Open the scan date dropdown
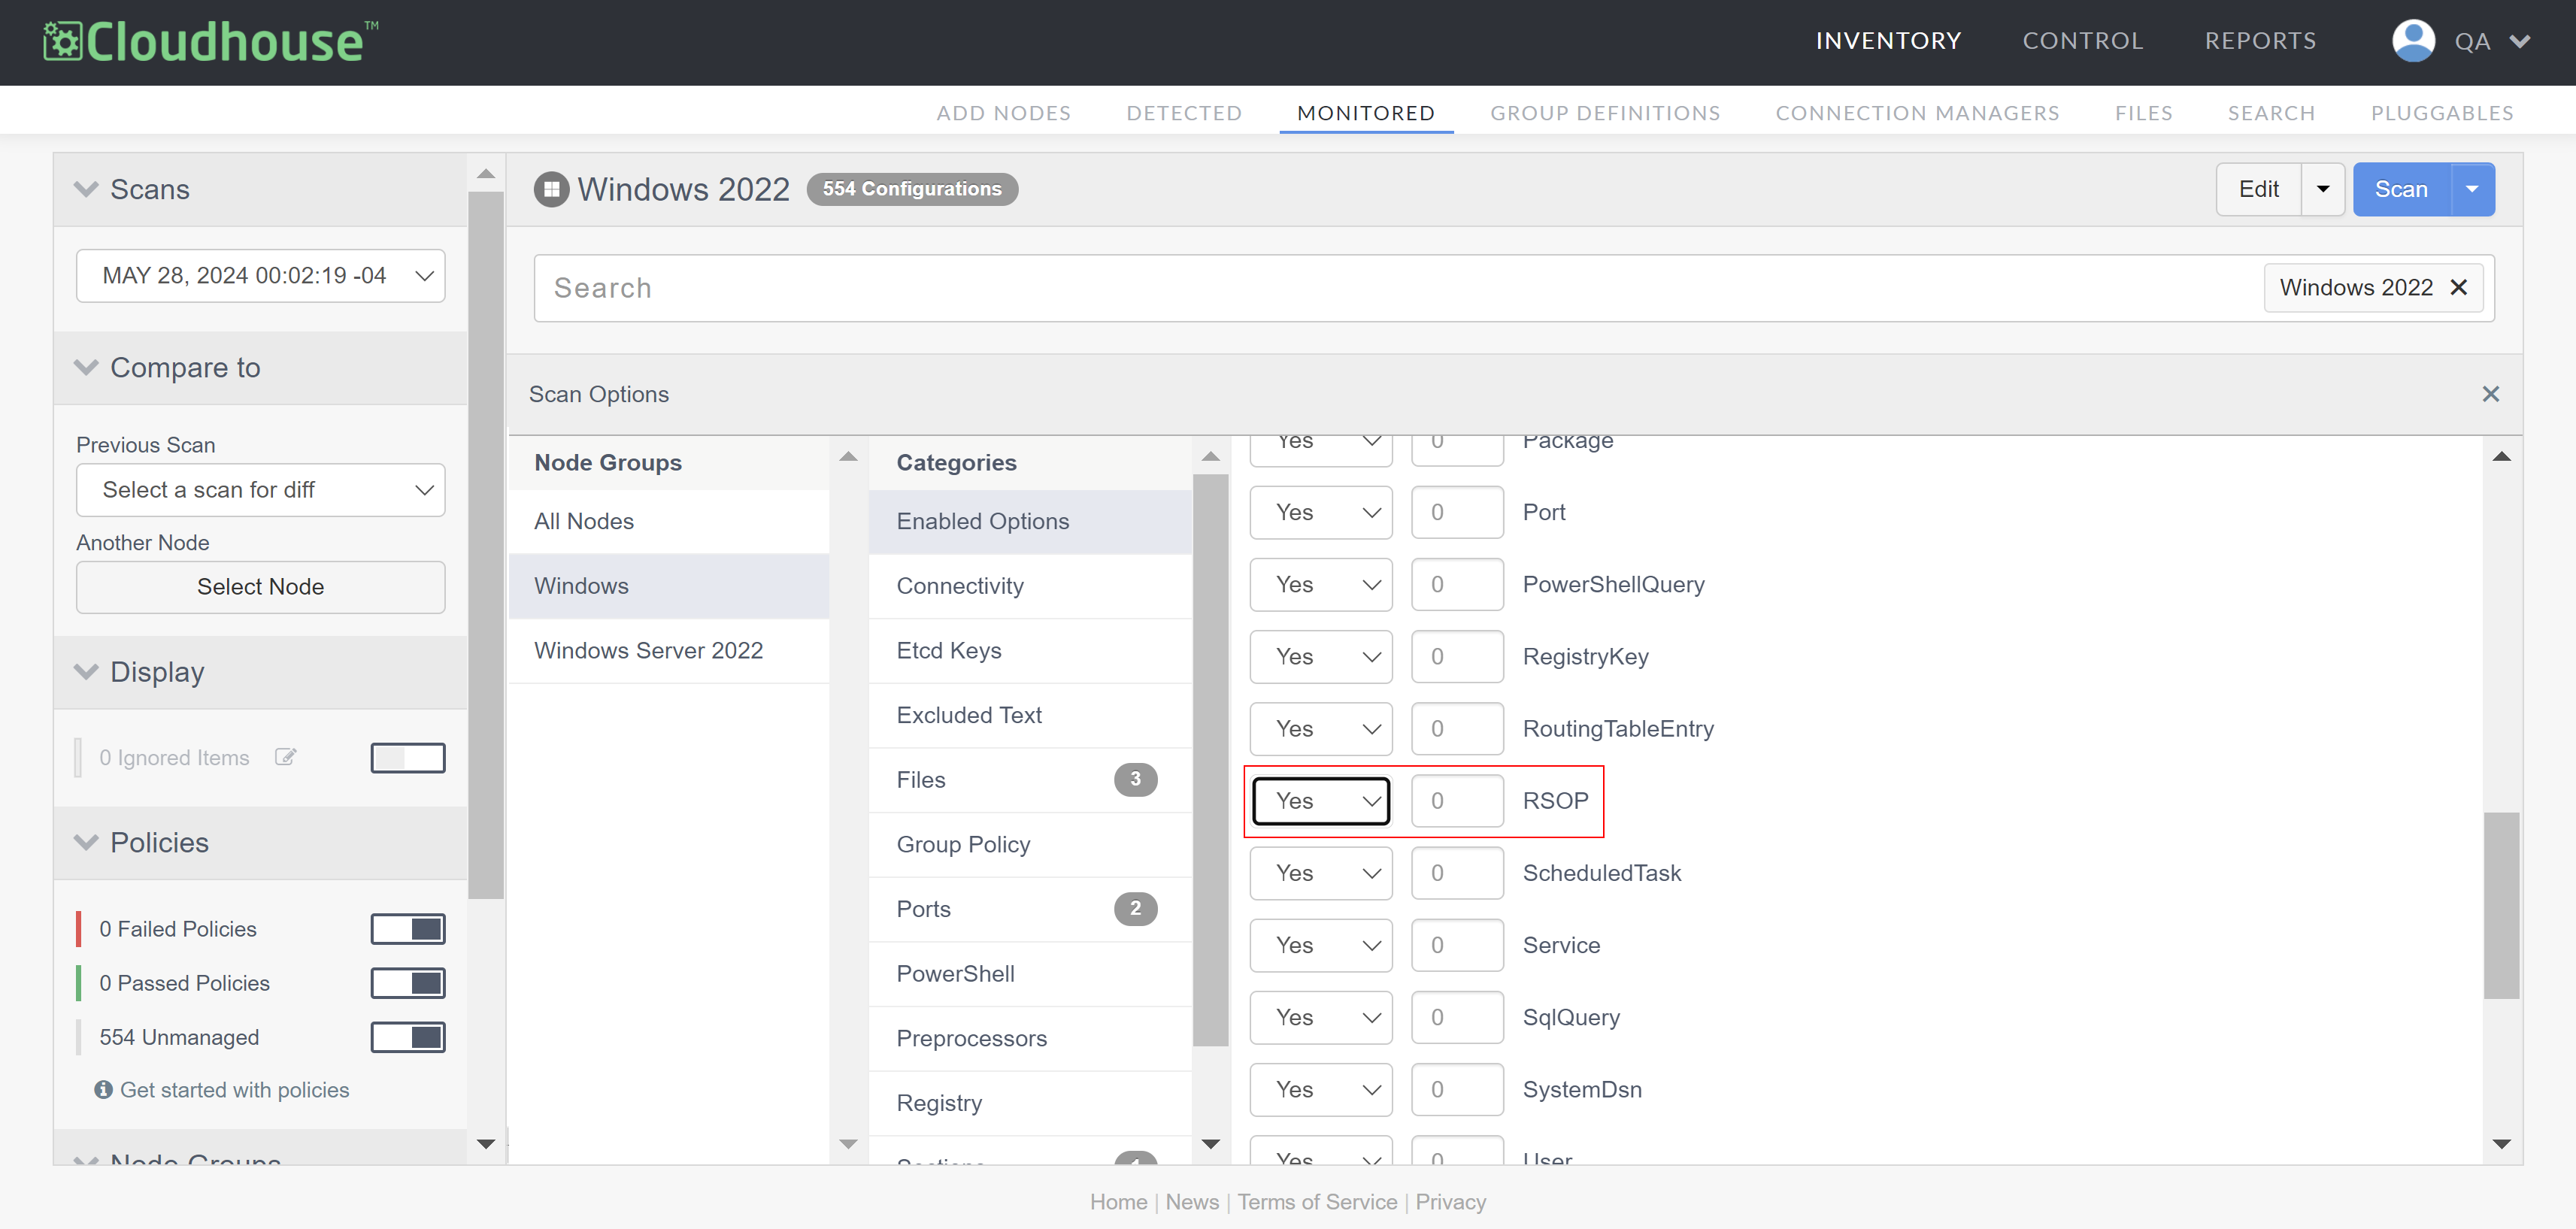The width and height of the screenshot is (2576, 1229). click(261, 276)
